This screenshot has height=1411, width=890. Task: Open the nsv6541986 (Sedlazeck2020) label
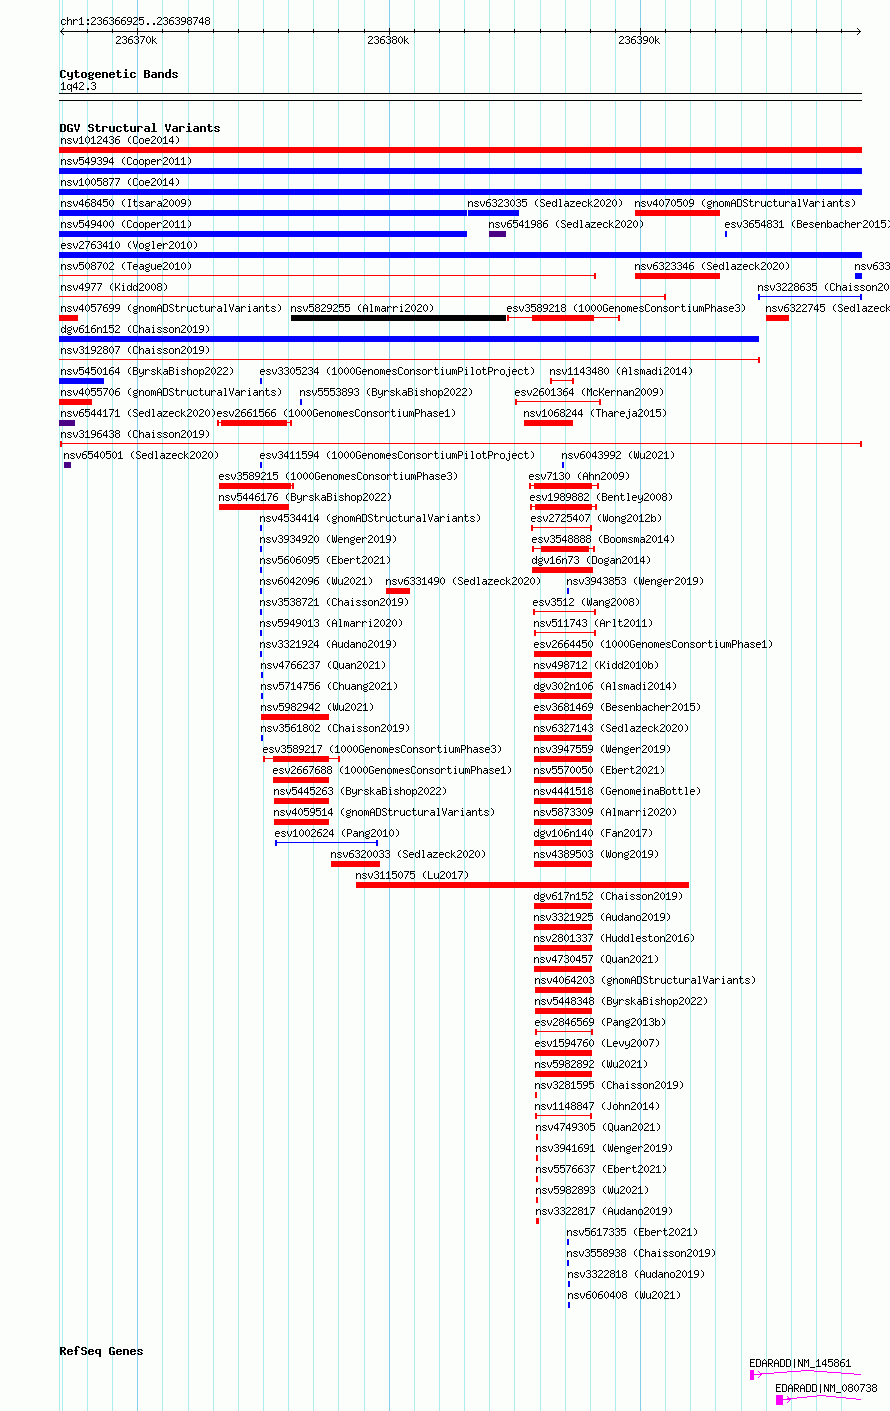point(566,224)
